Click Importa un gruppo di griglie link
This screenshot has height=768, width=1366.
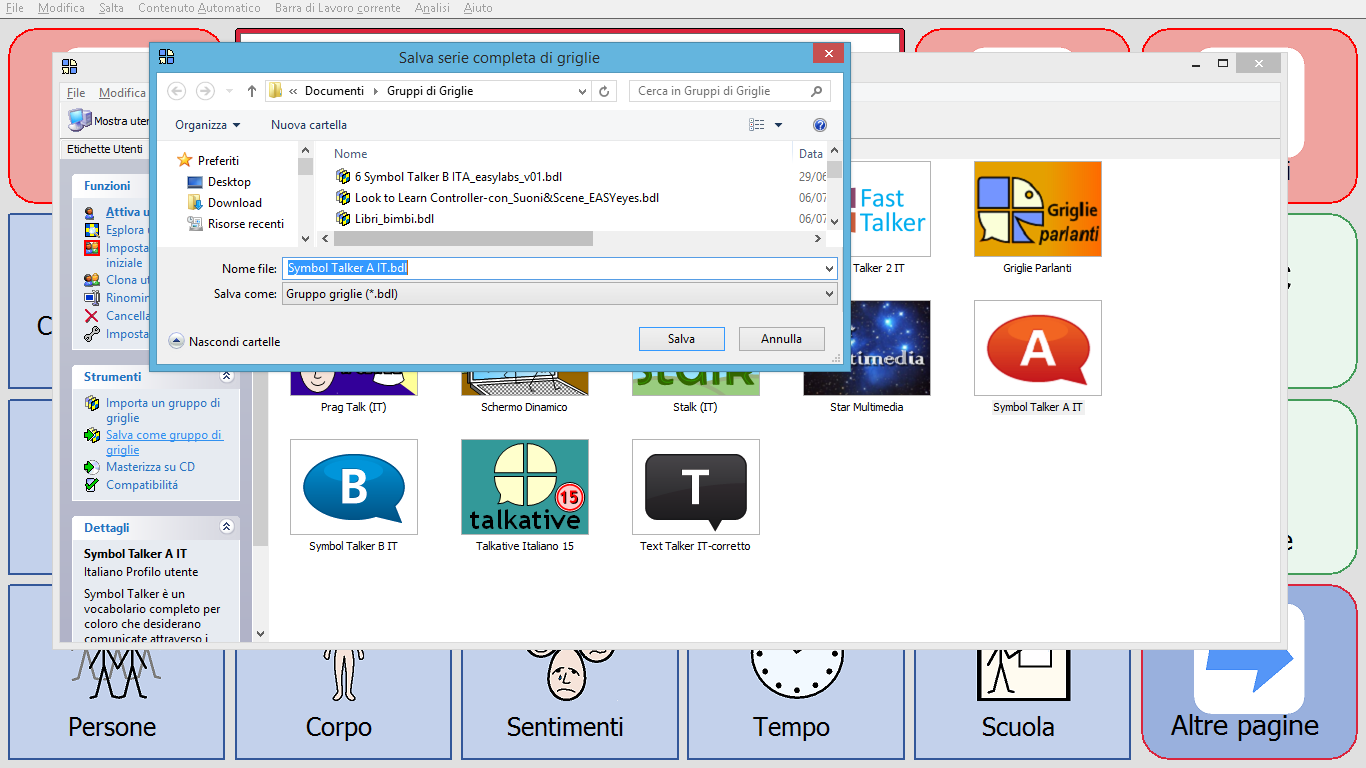(x=163, y=411)
